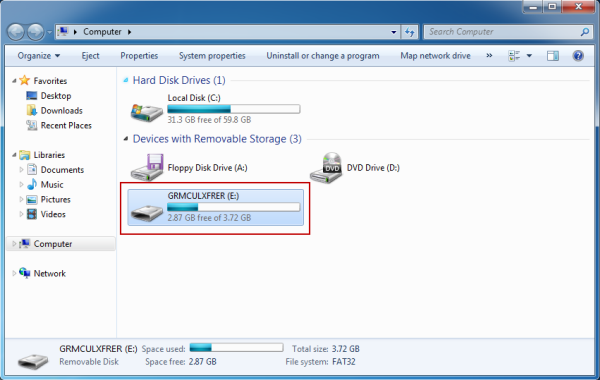This screenshot has width=600, height=380.
Task: Collapse the Libraries tree section
Action: pyautogui.click(x=14, y=155)
